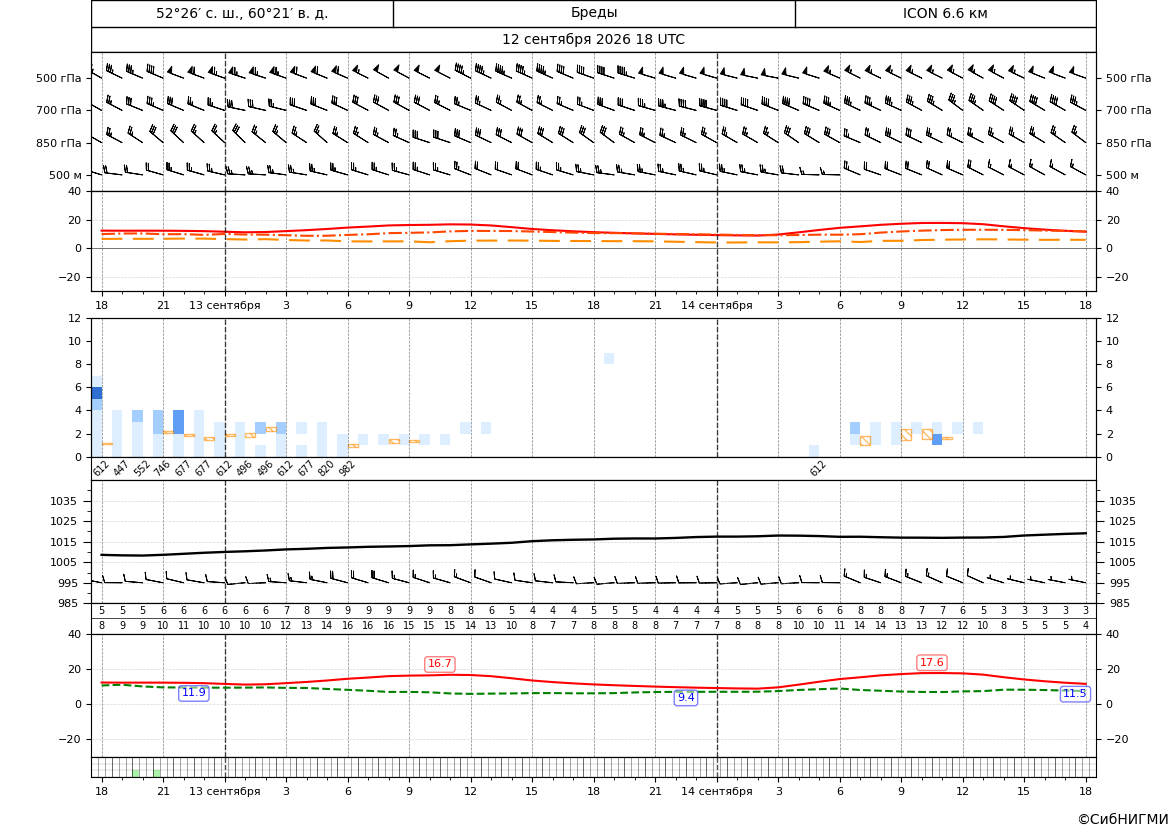1169x827 pixels.
Task: Select the ICON 6.6 км model label
Action: tap(945, 13)
